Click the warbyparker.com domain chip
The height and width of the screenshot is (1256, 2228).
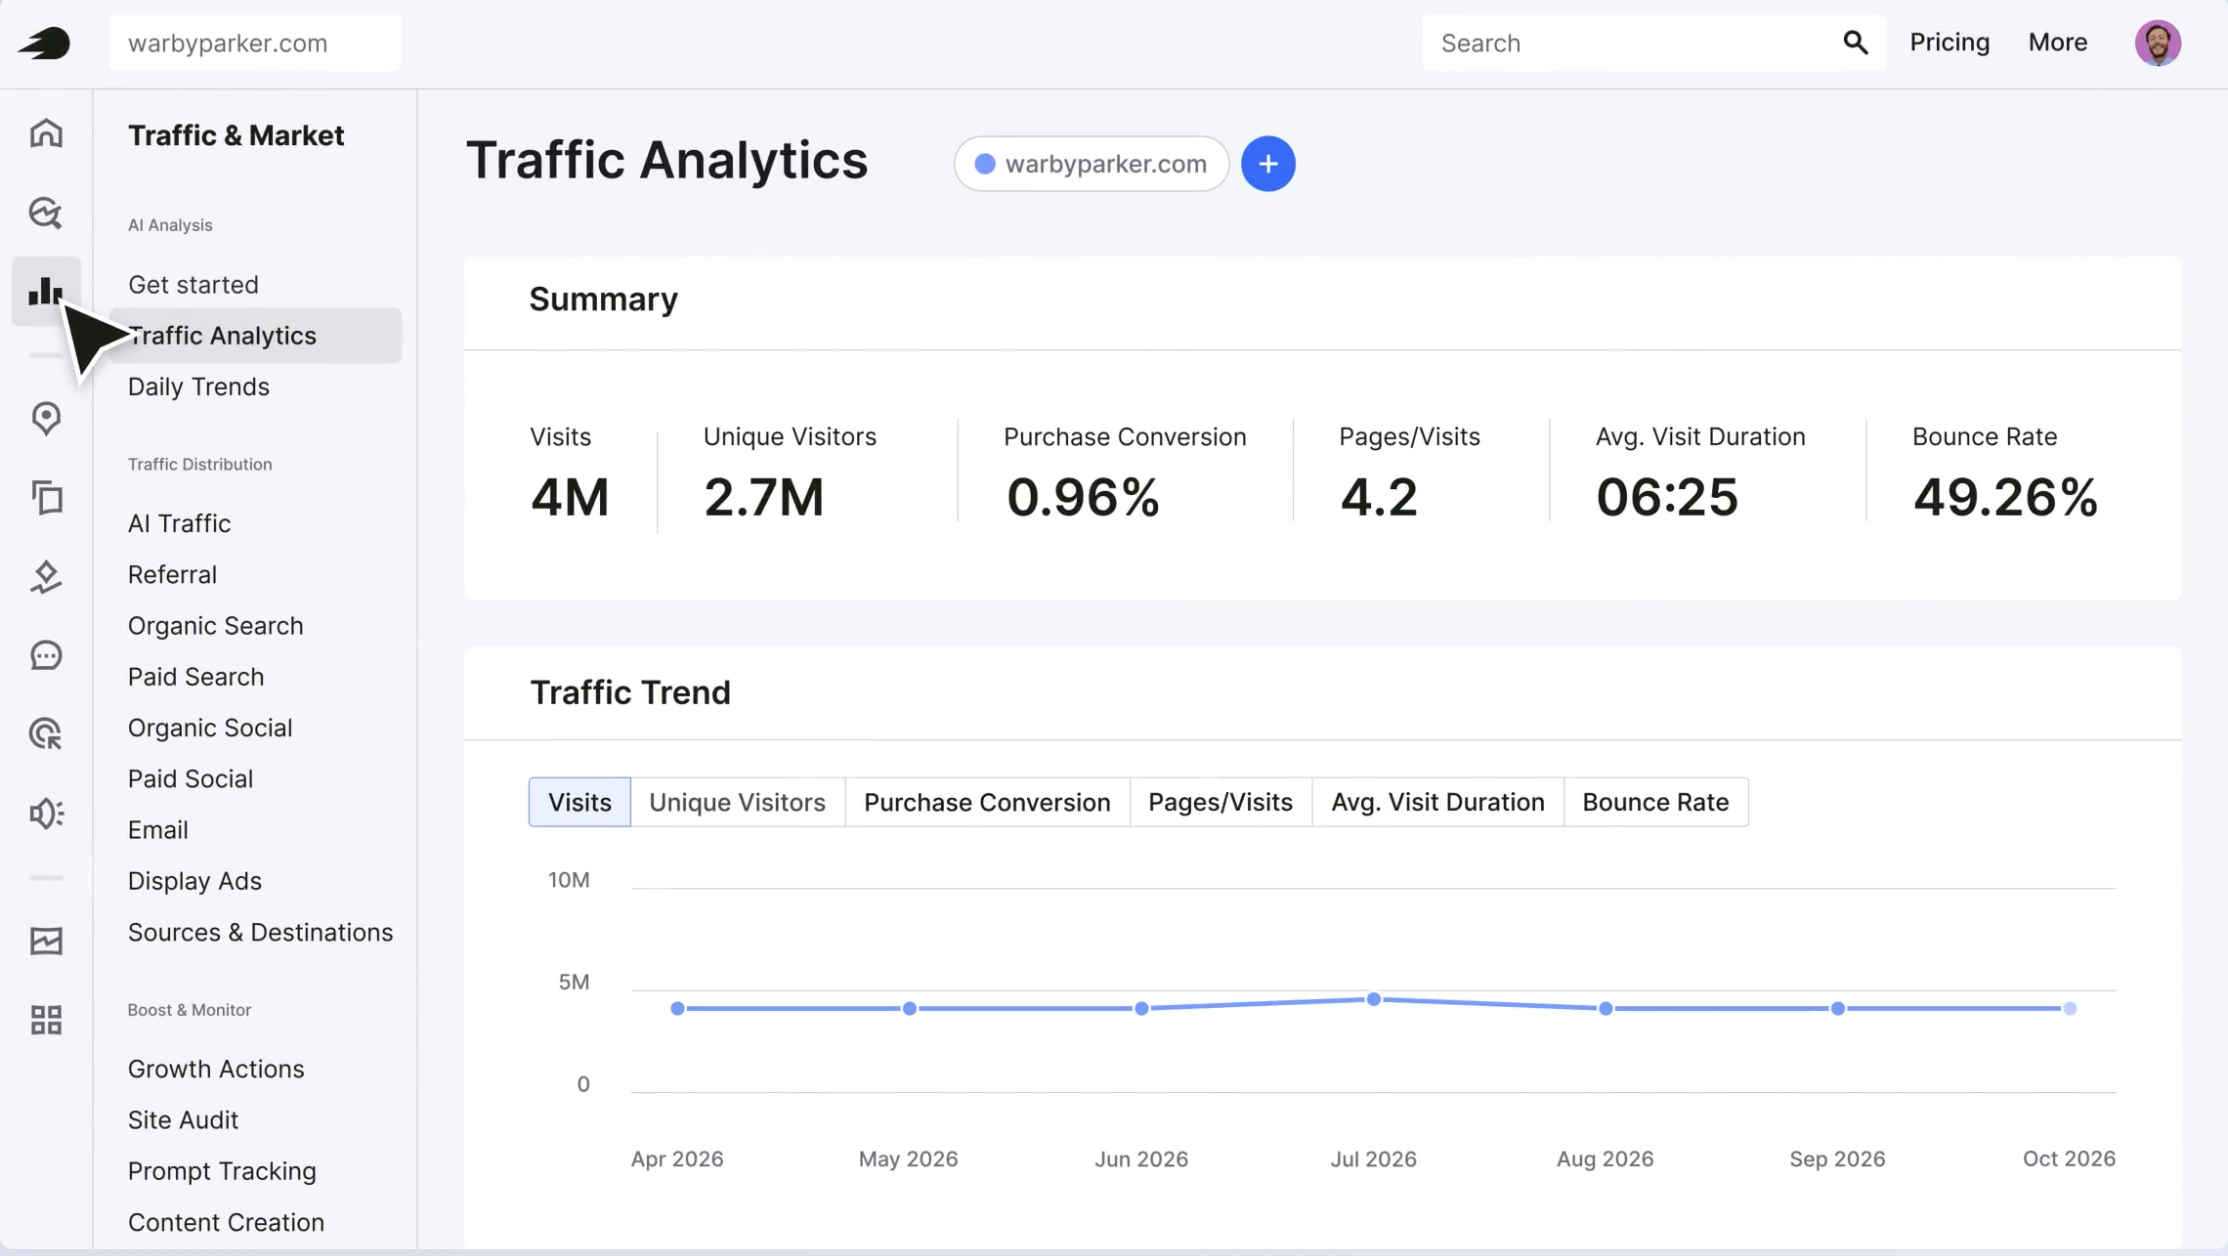tap(1091, 164)
